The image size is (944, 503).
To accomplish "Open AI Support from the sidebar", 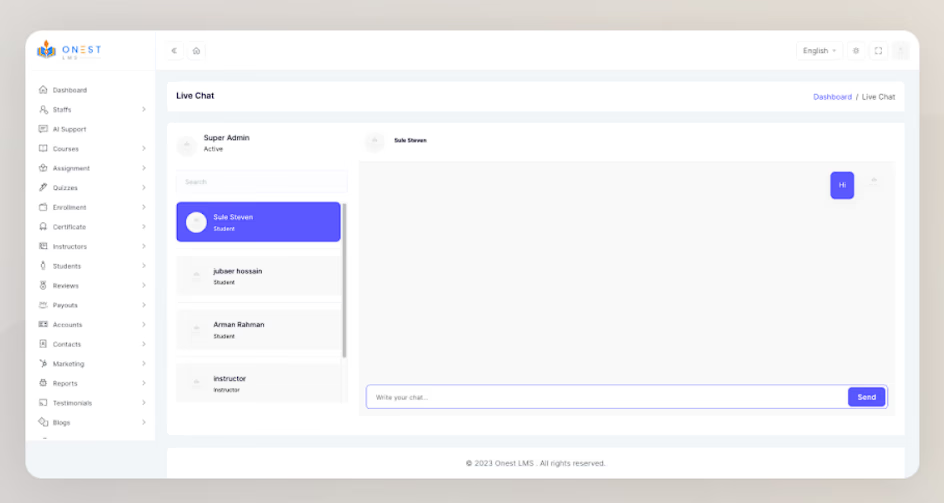I will pos(69,129).
